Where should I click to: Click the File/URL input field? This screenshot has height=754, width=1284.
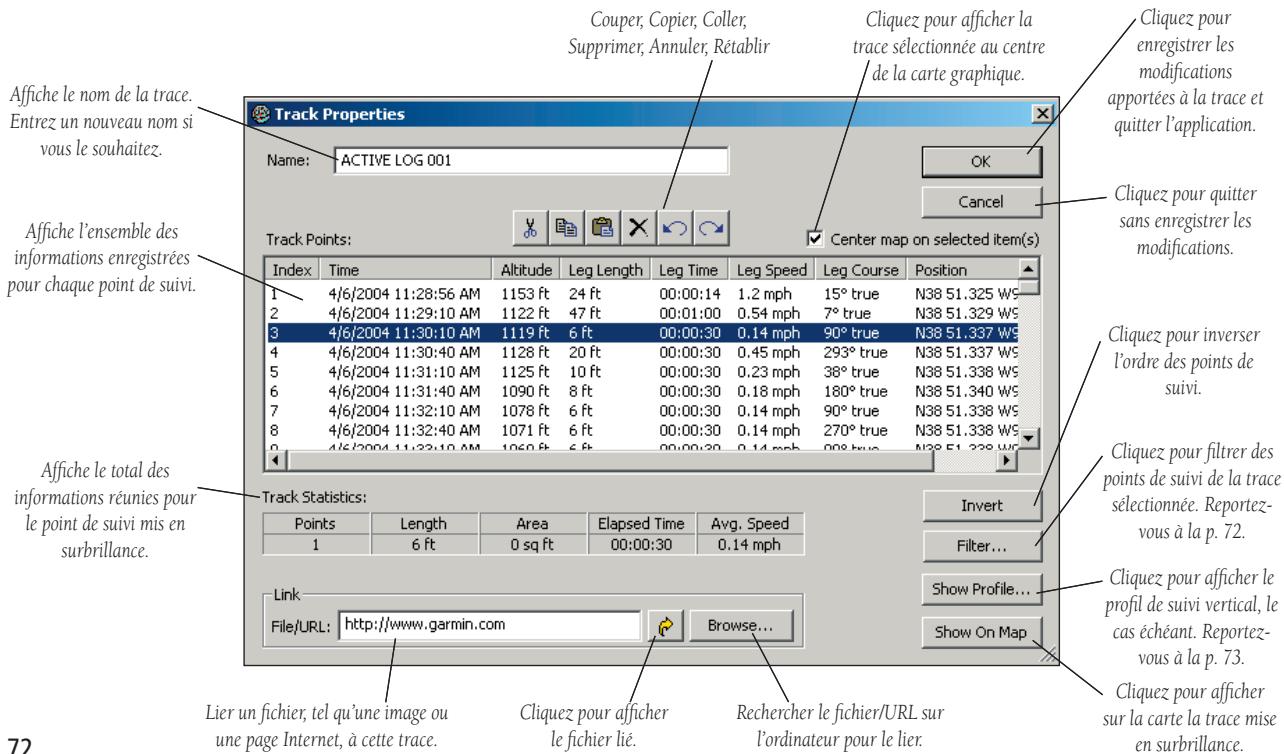[489, 626]
